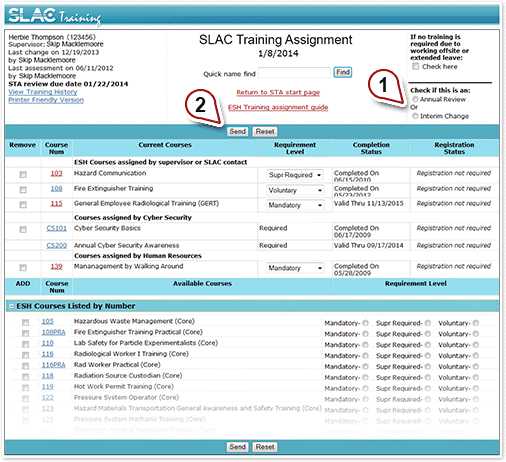Open course number 118 link
506x462 pixels.
point(48,376)
